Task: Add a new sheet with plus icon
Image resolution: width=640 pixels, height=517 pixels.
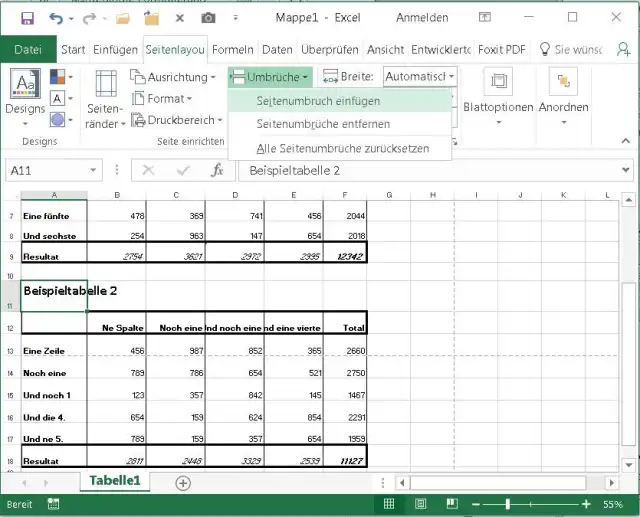Action: coord(183,482)
